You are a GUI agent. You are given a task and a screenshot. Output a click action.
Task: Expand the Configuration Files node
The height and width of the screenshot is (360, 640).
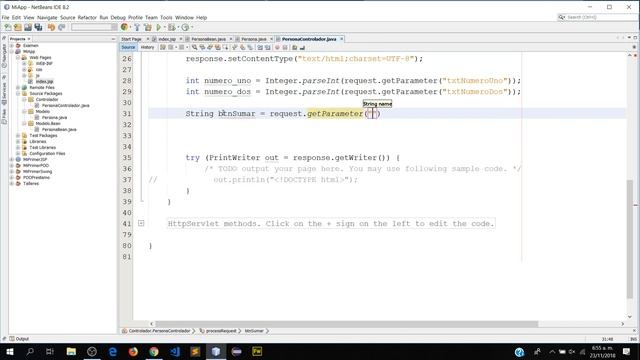[x=18, y=153]
